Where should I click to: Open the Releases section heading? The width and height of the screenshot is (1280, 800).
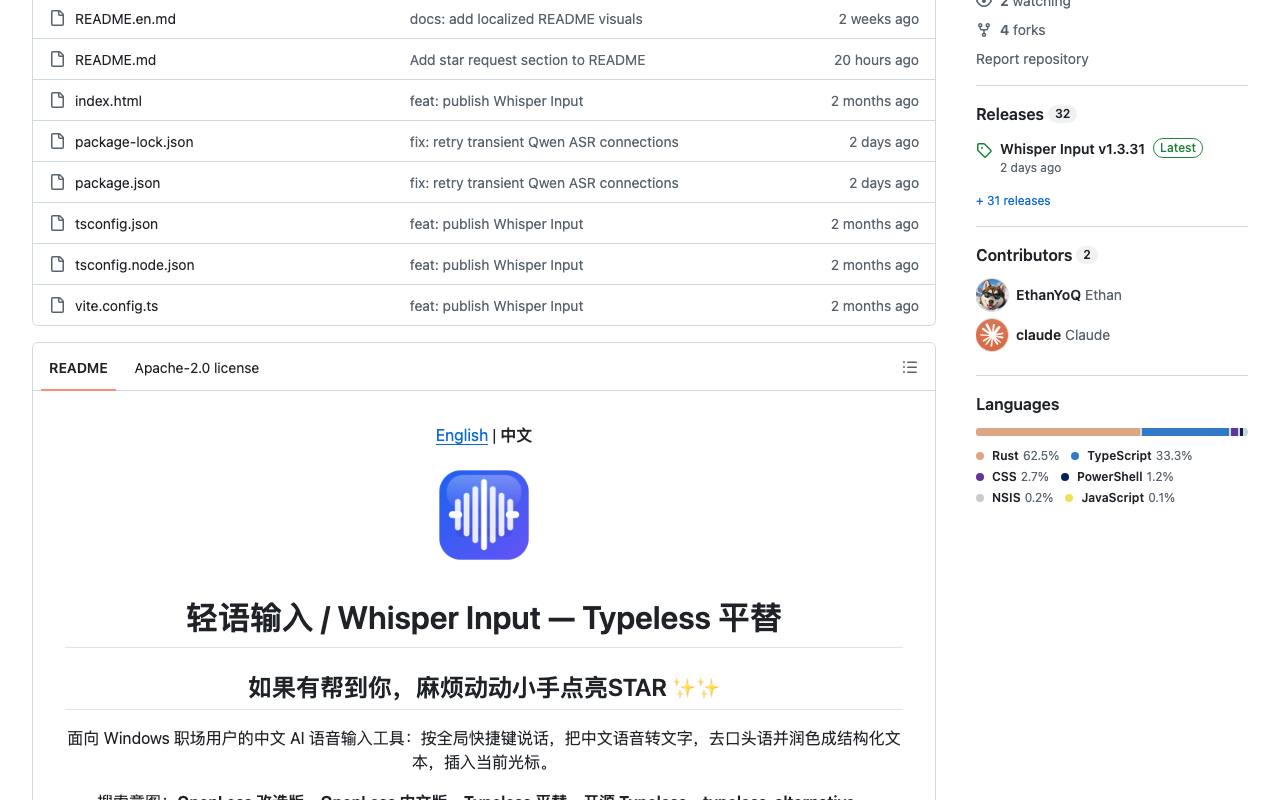tap(1010, 114)
